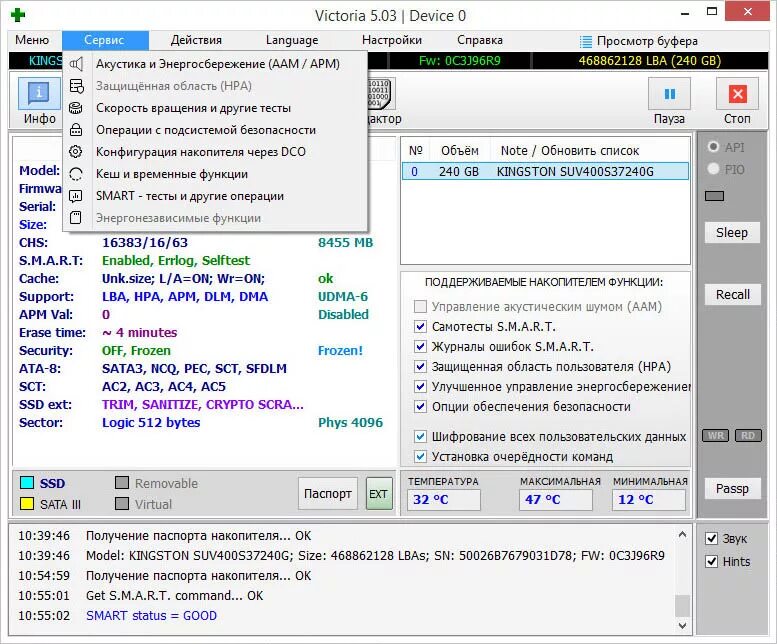Open the Language menu
Viewport: 777px width, 644px height.
292,40
